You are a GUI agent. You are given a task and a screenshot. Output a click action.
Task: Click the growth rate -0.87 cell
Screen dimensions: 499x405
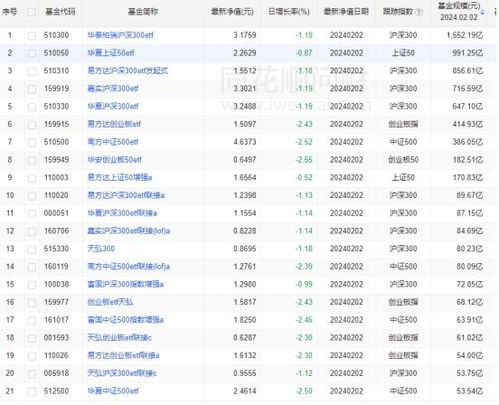tap(304, 53)
